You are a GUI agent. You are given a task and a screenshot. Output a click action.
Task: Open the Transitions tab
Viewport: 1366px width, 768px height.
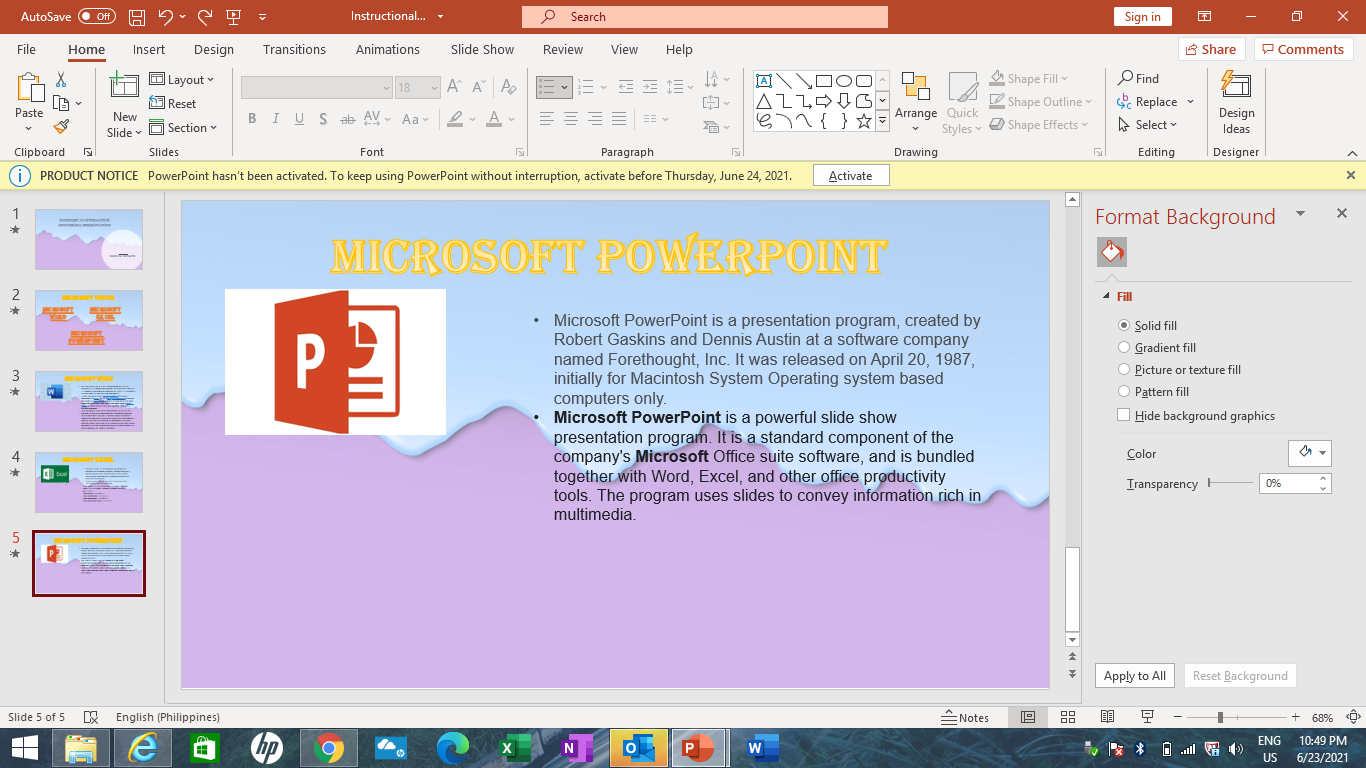coord(294,49)
